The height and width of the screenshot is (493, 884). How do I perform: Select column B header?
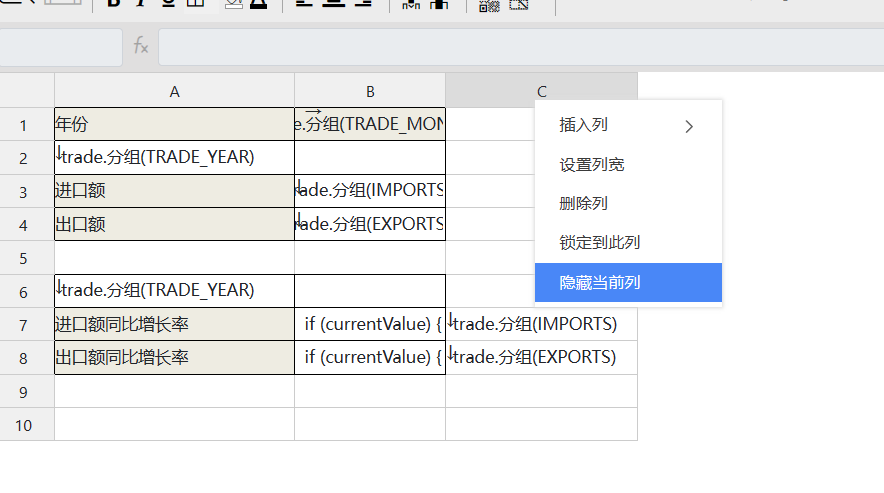[370, 91]
